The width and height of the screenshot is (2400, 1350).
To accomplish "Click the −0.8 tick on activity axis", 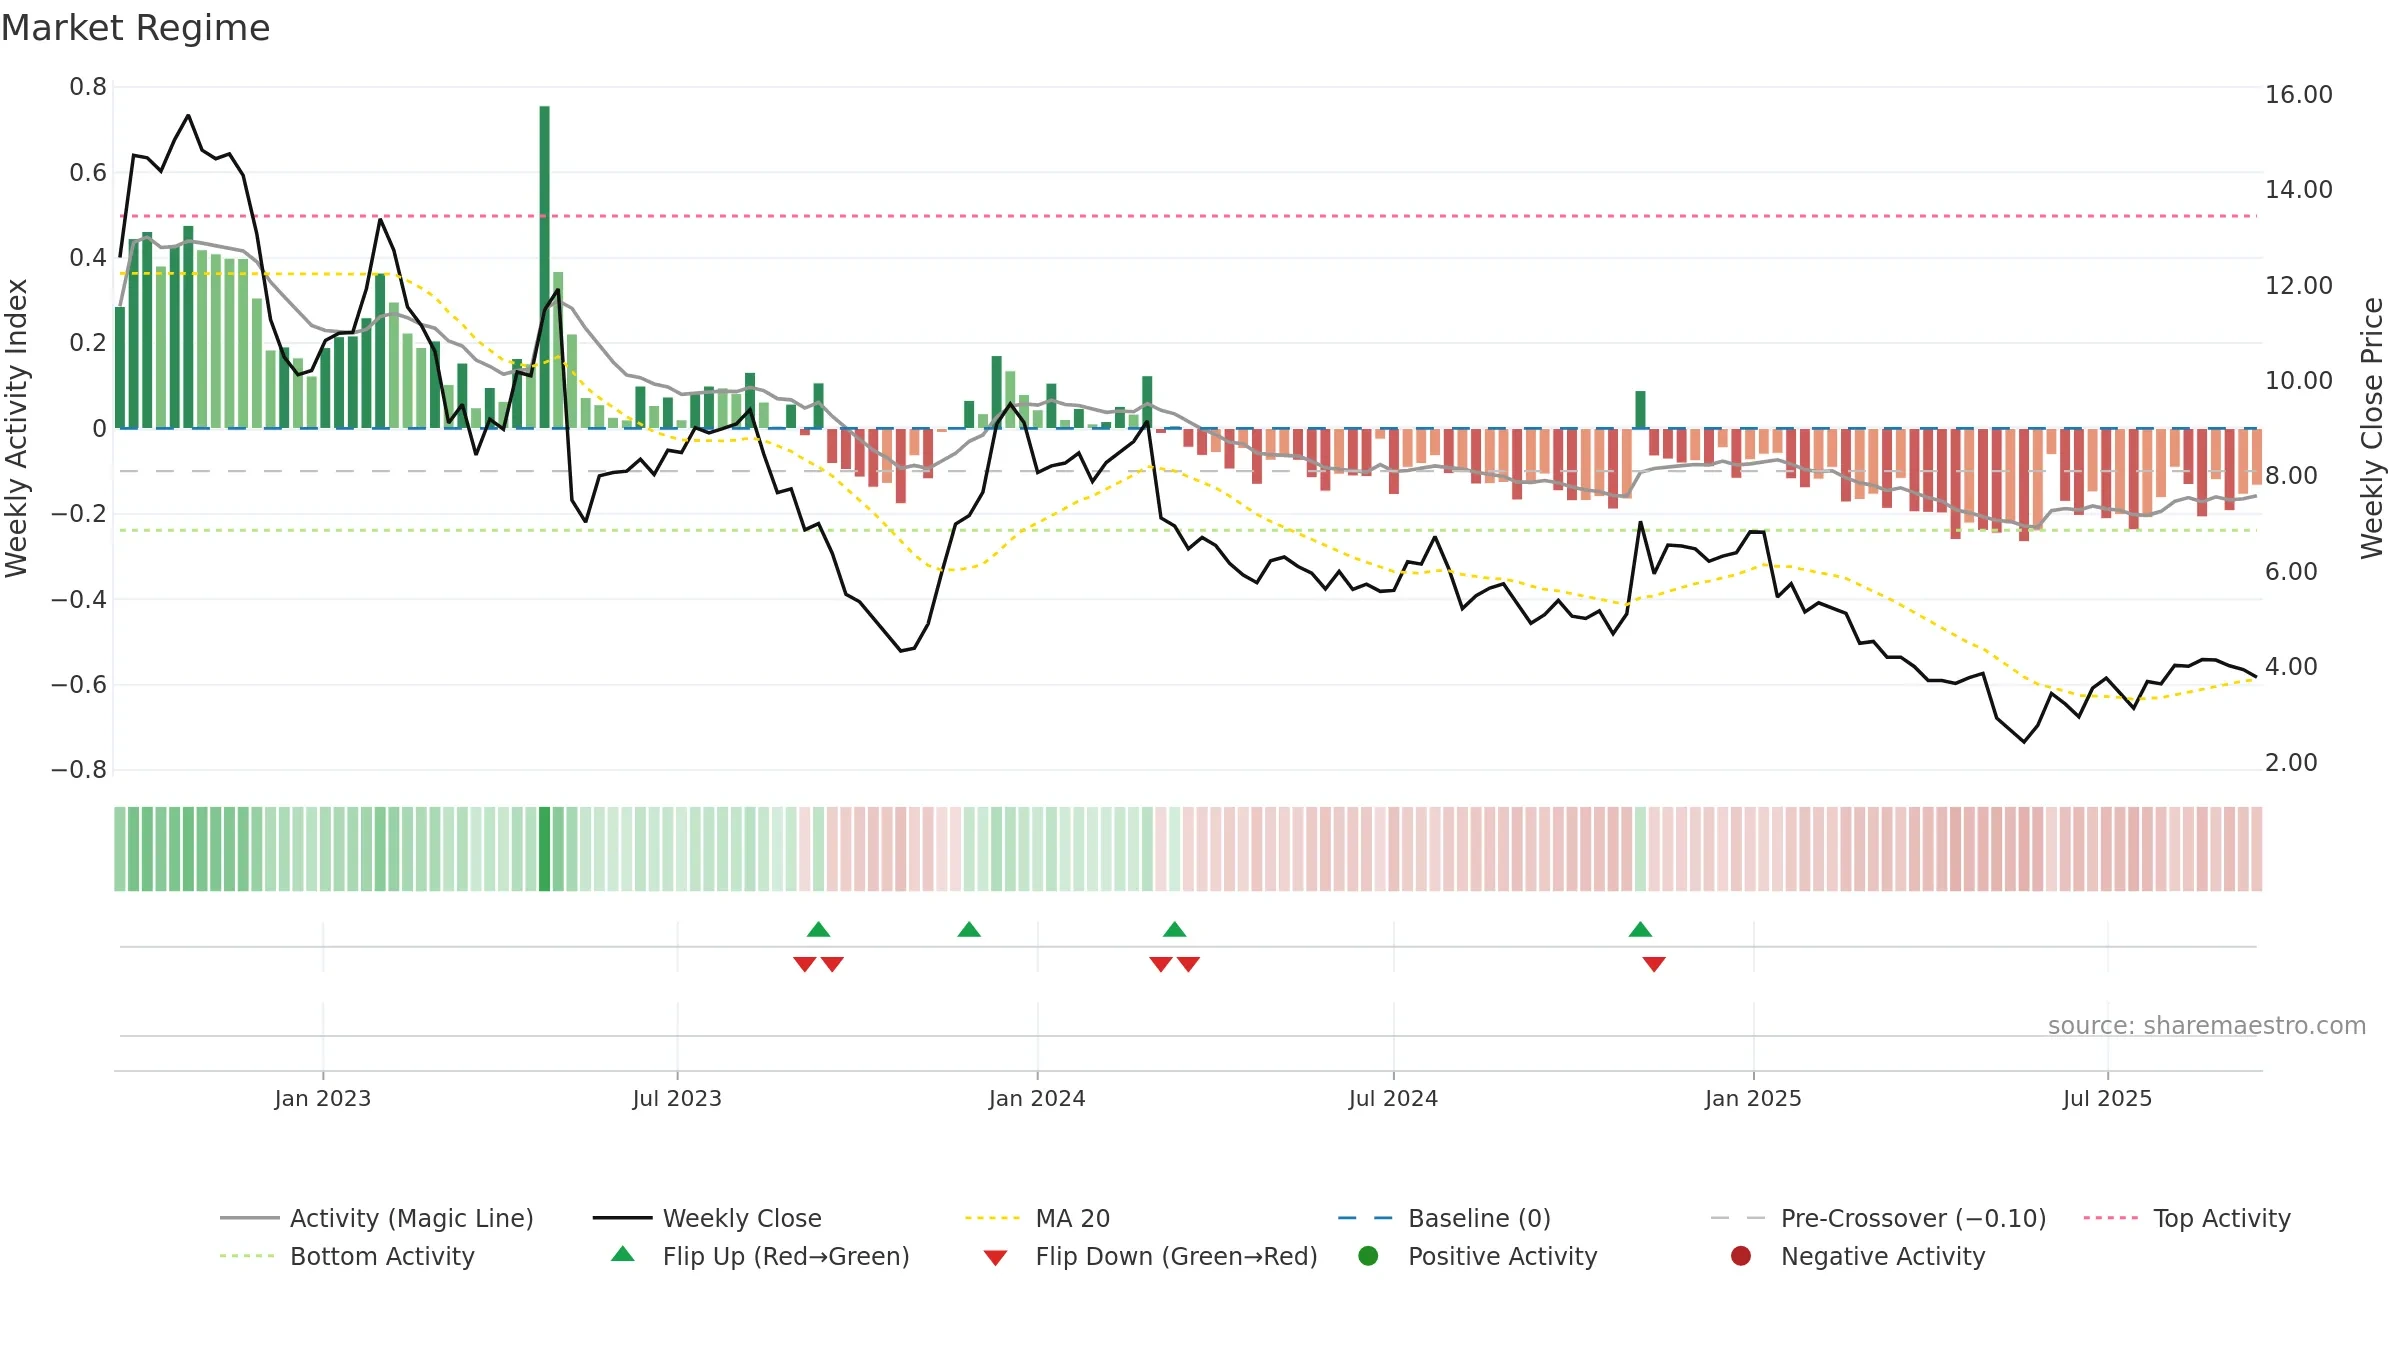I will [79, 770].
